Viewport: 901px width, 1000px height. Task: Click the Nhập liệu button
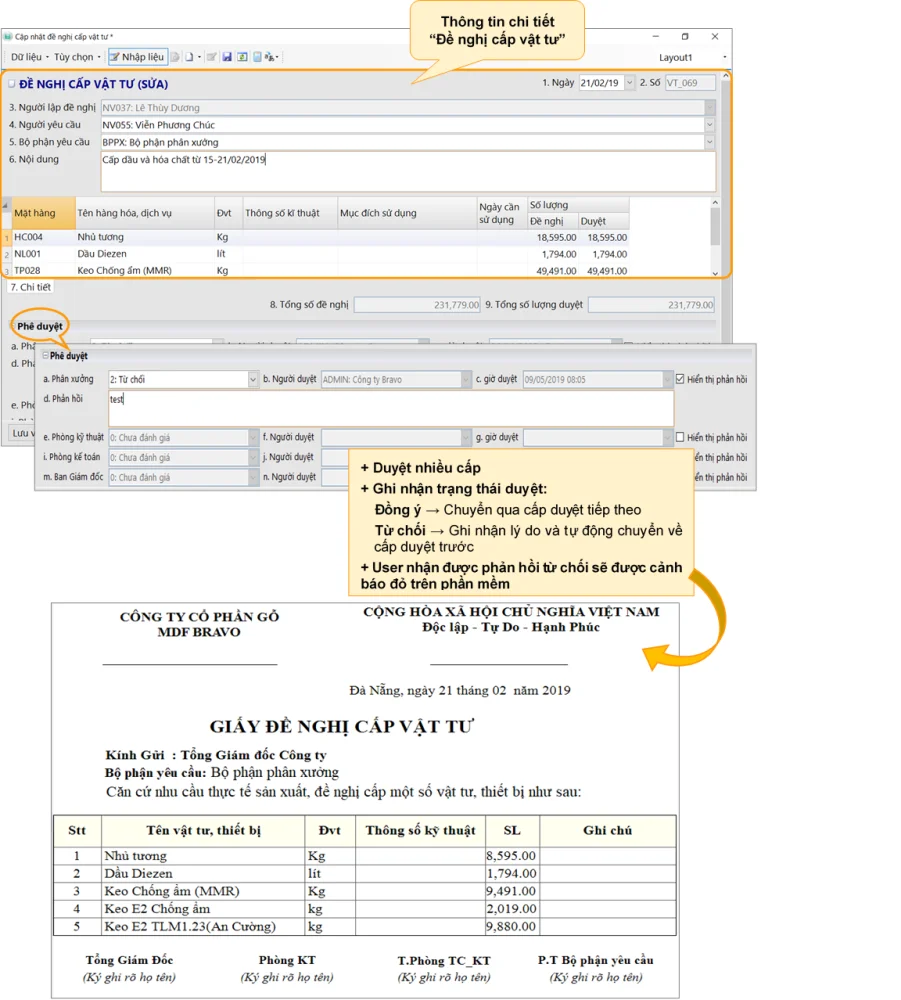click(x=137, y=57)
